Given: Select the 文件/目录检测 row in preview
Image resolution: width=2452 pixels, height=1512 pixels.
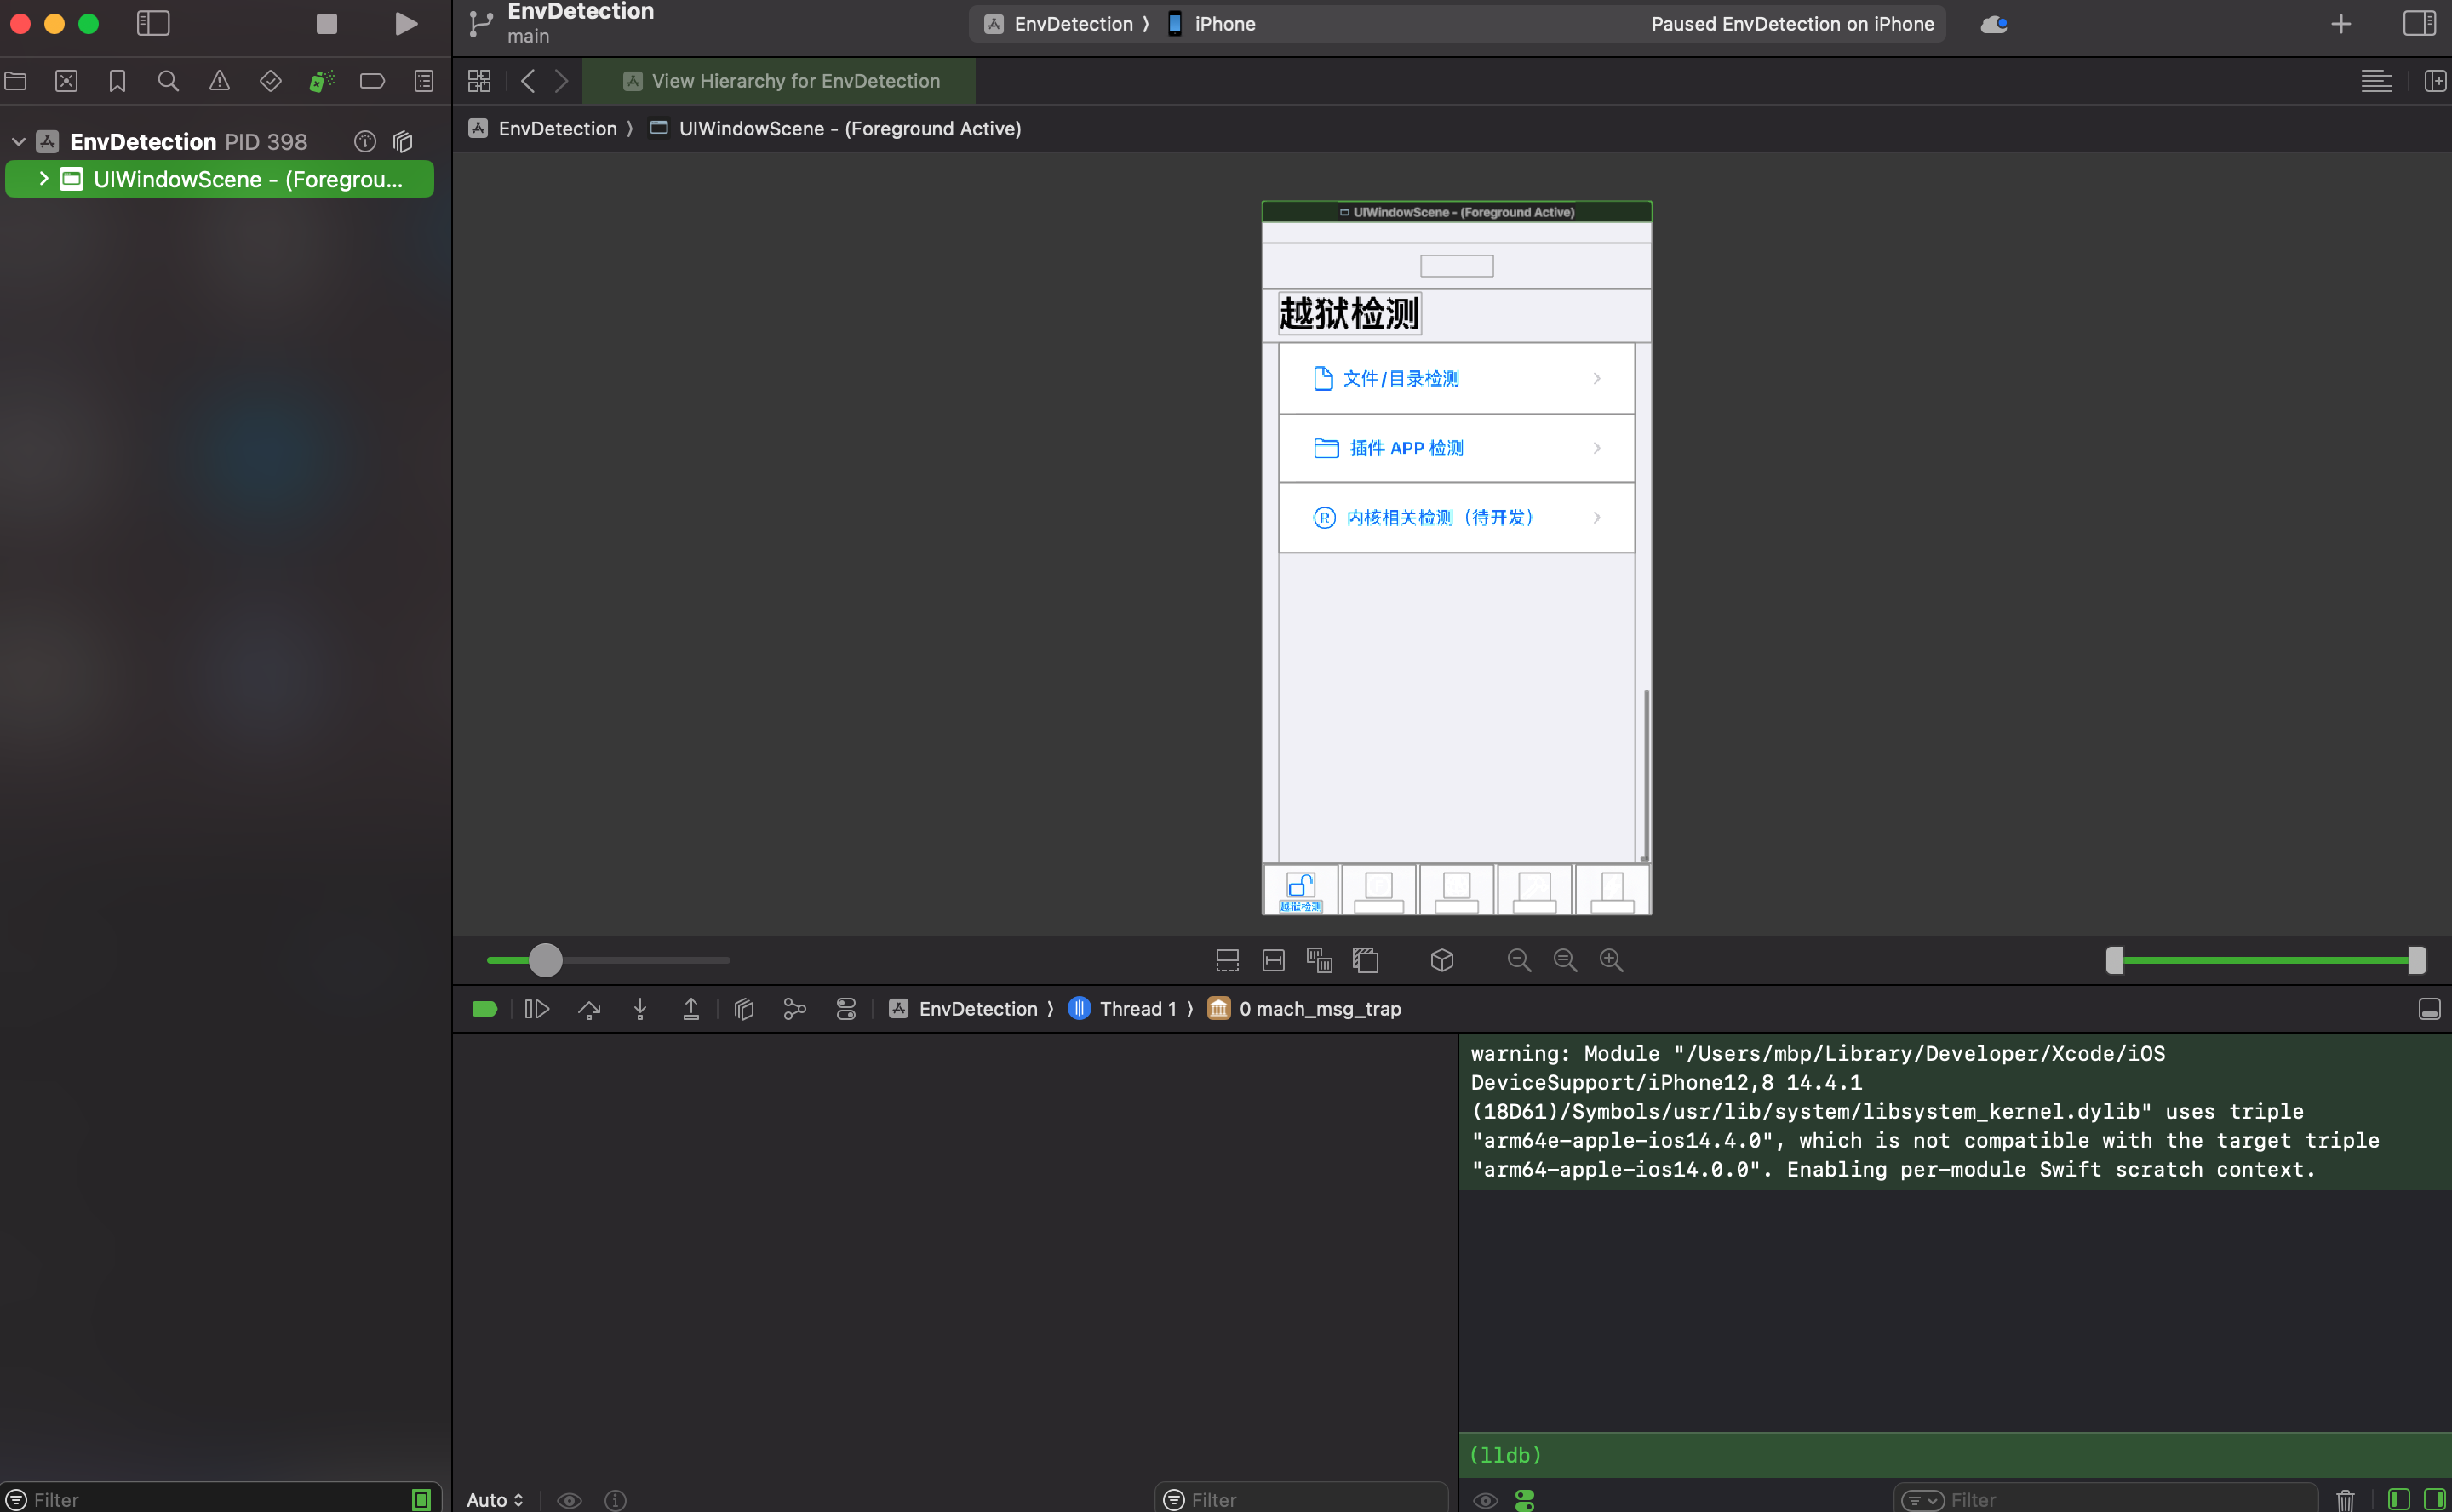Looking at the screenshot, I should (1456, 378).
